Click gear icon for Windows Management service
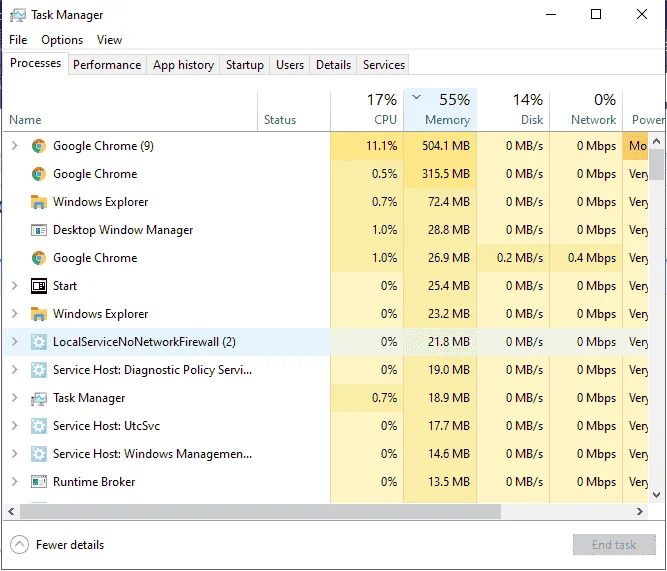This screenshot has width=667, height=571. (x=39, y=454)
